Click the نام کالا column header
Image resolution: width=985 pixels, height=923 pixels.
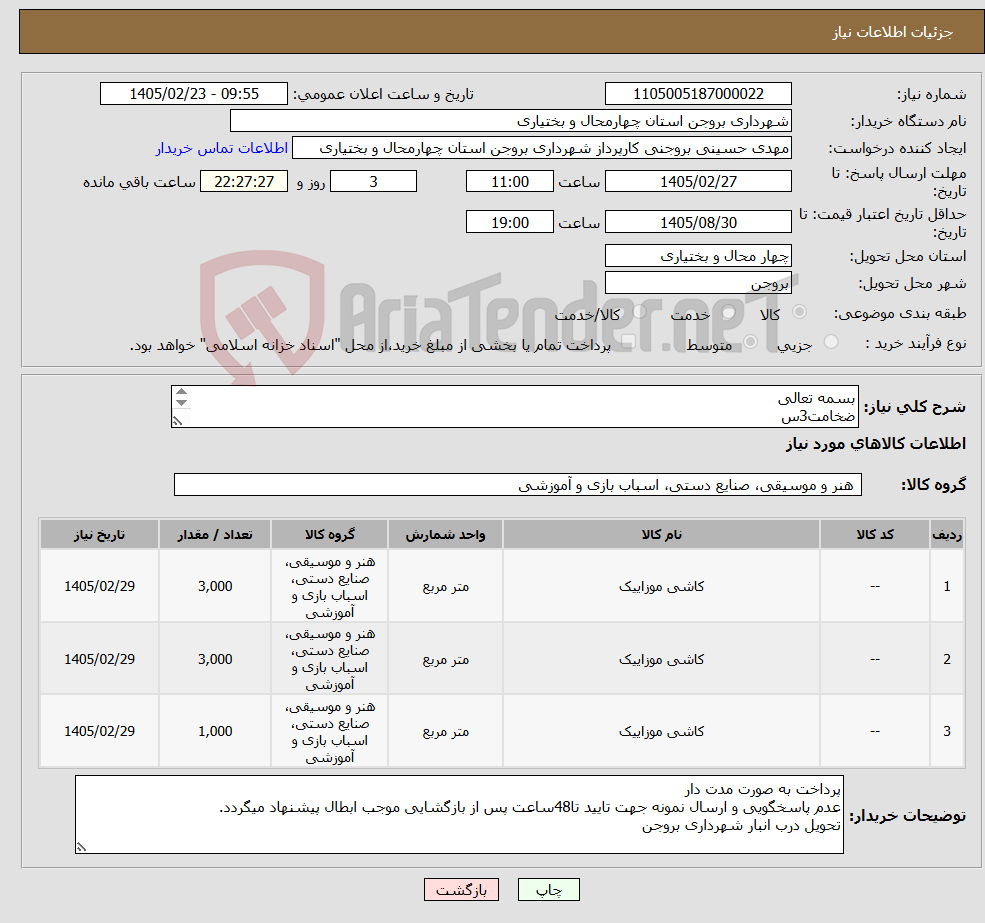pos(661,534)
